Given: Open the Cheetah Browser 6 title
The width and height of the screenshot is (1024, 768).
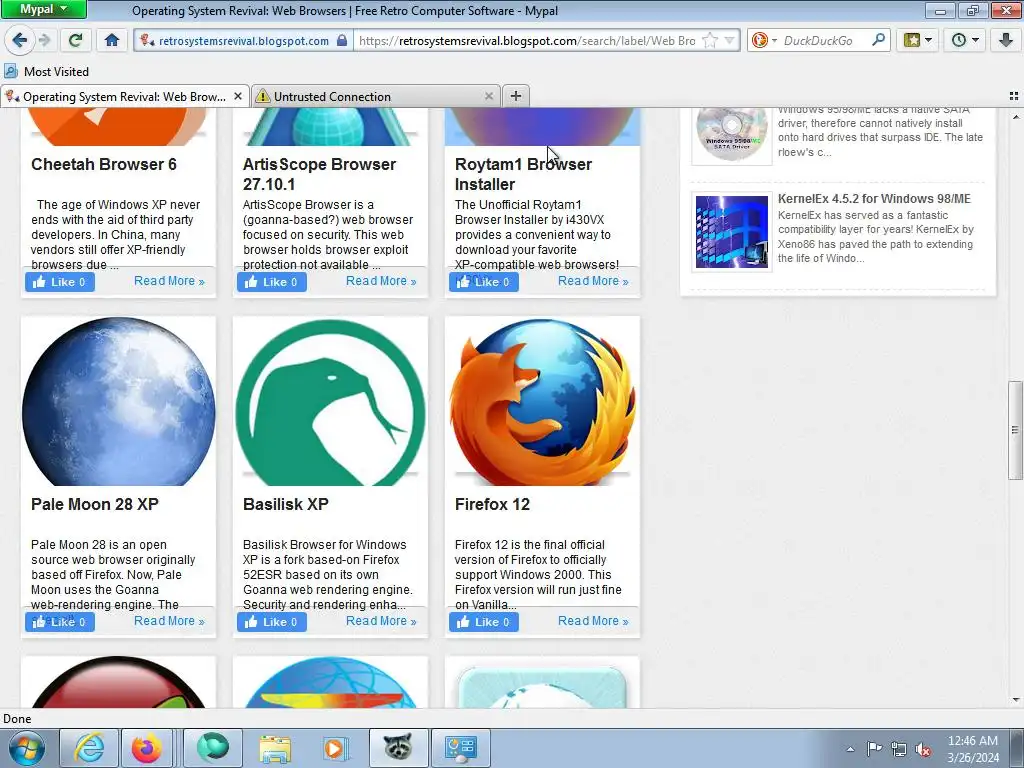Looking at the screenshot, I should (x=104, y=164).
